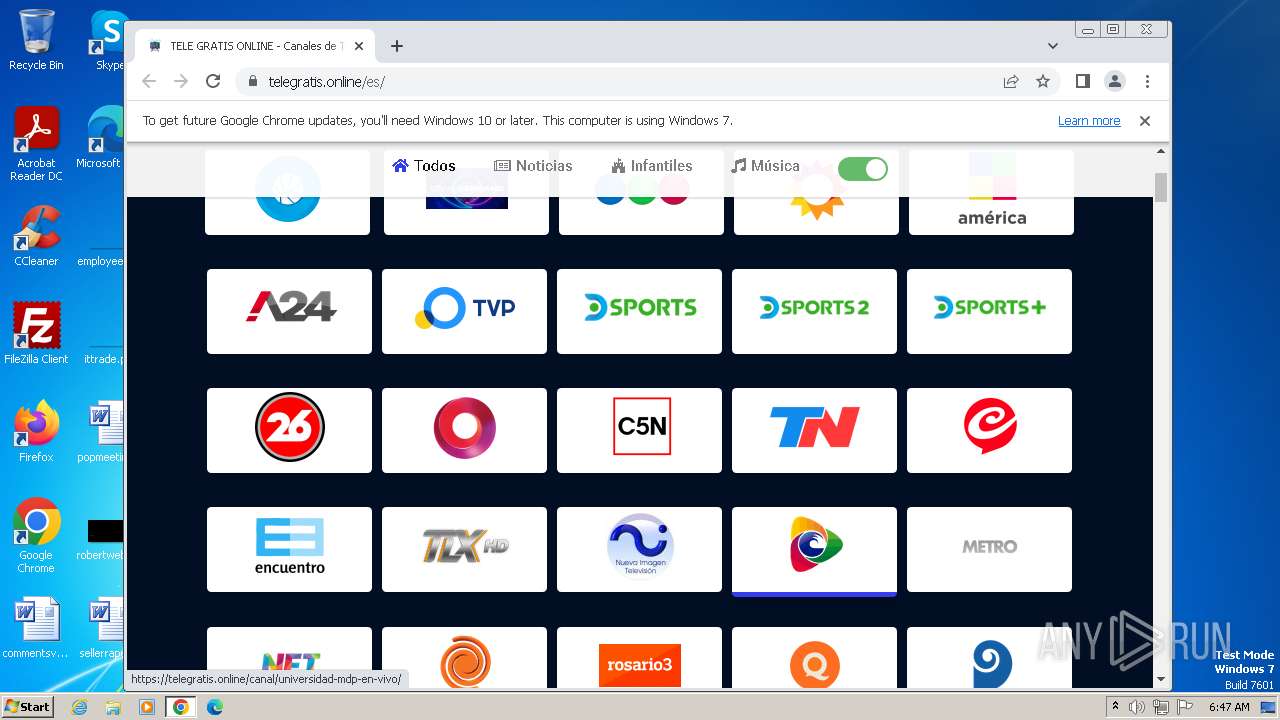
Task: Open the red speech-bubble logo channel tile
Action: point(989,430)
